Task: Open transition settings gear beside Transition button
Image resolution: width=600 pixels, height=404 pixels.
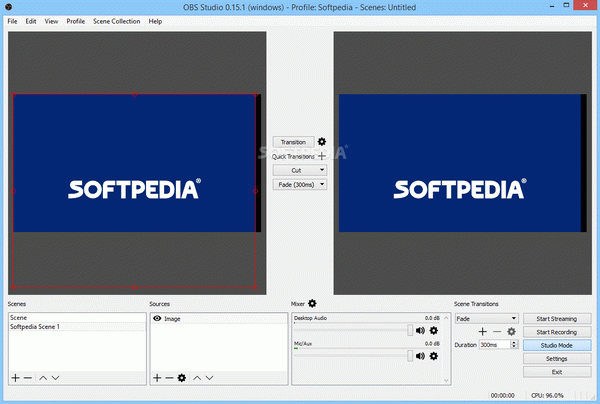Action: tap(322, 142)
